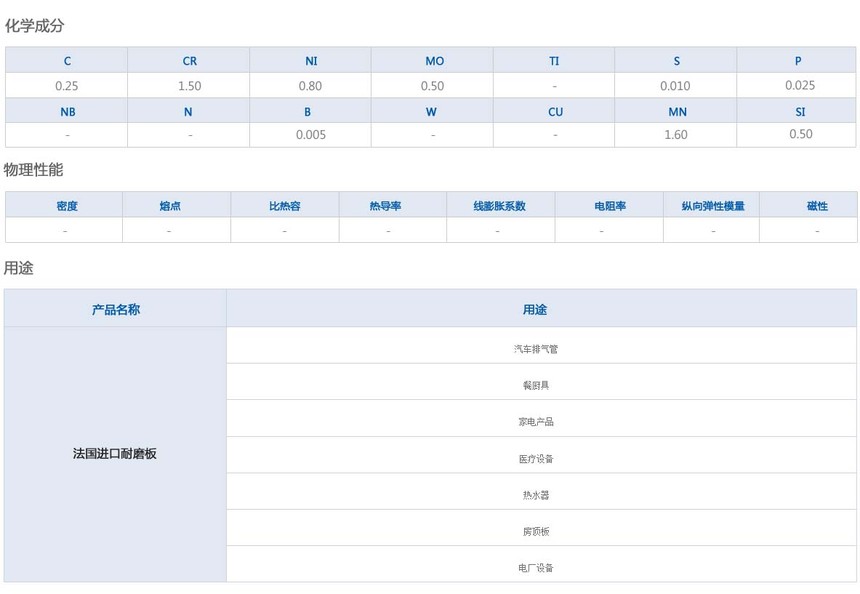This screenshot has height=594, width=860.
Task: Click the 化学成分 section heading
Action: [x=34, y=26]
